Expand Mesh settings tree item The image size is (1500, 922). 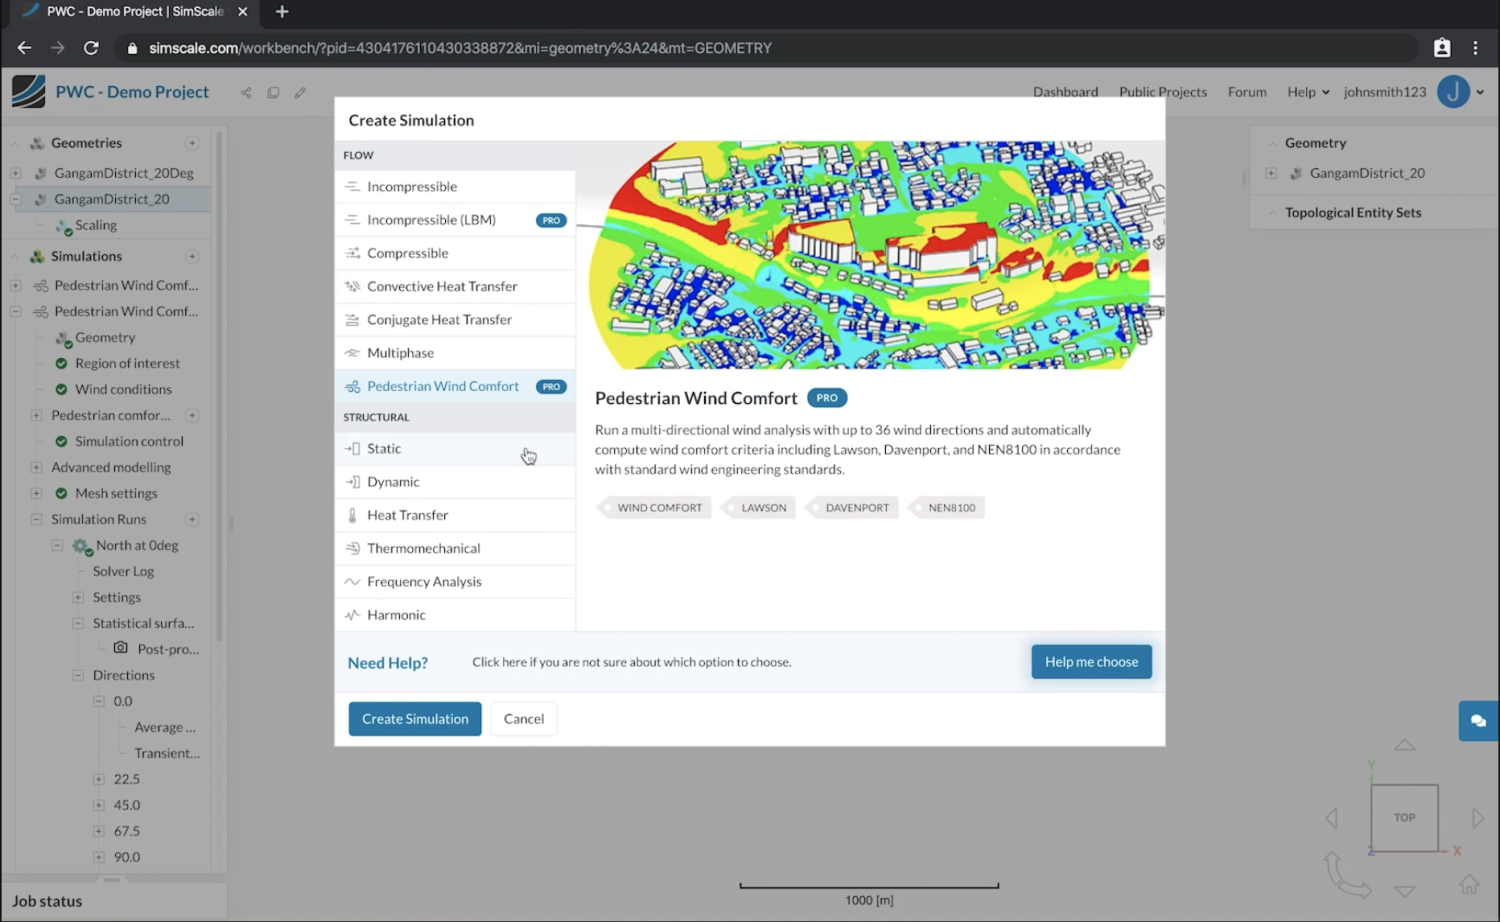click(37, 493)
